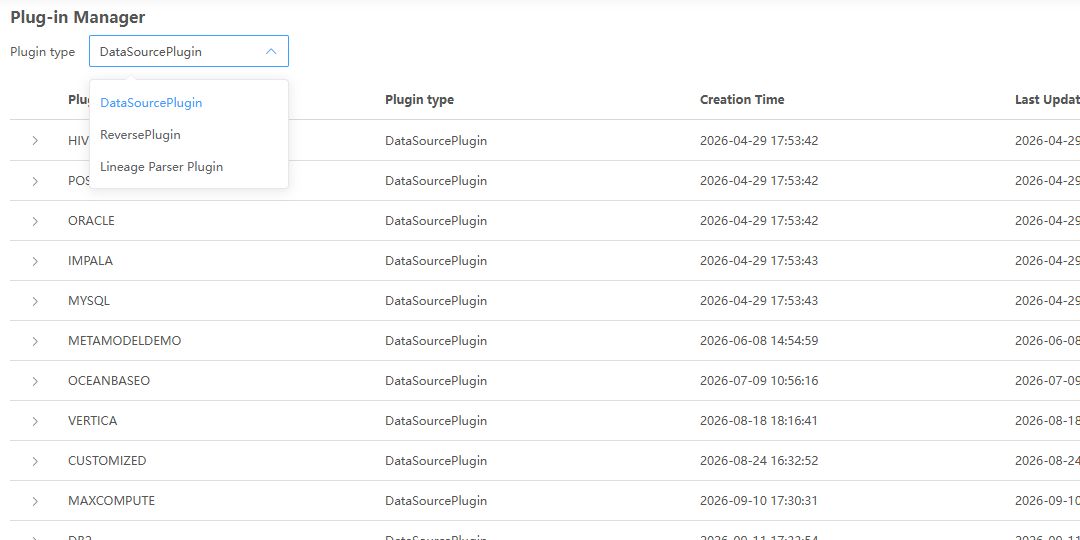Select ReversePlugin option in dropdown list
This screenshot has height=540, width=1080.
click(189, 134)
